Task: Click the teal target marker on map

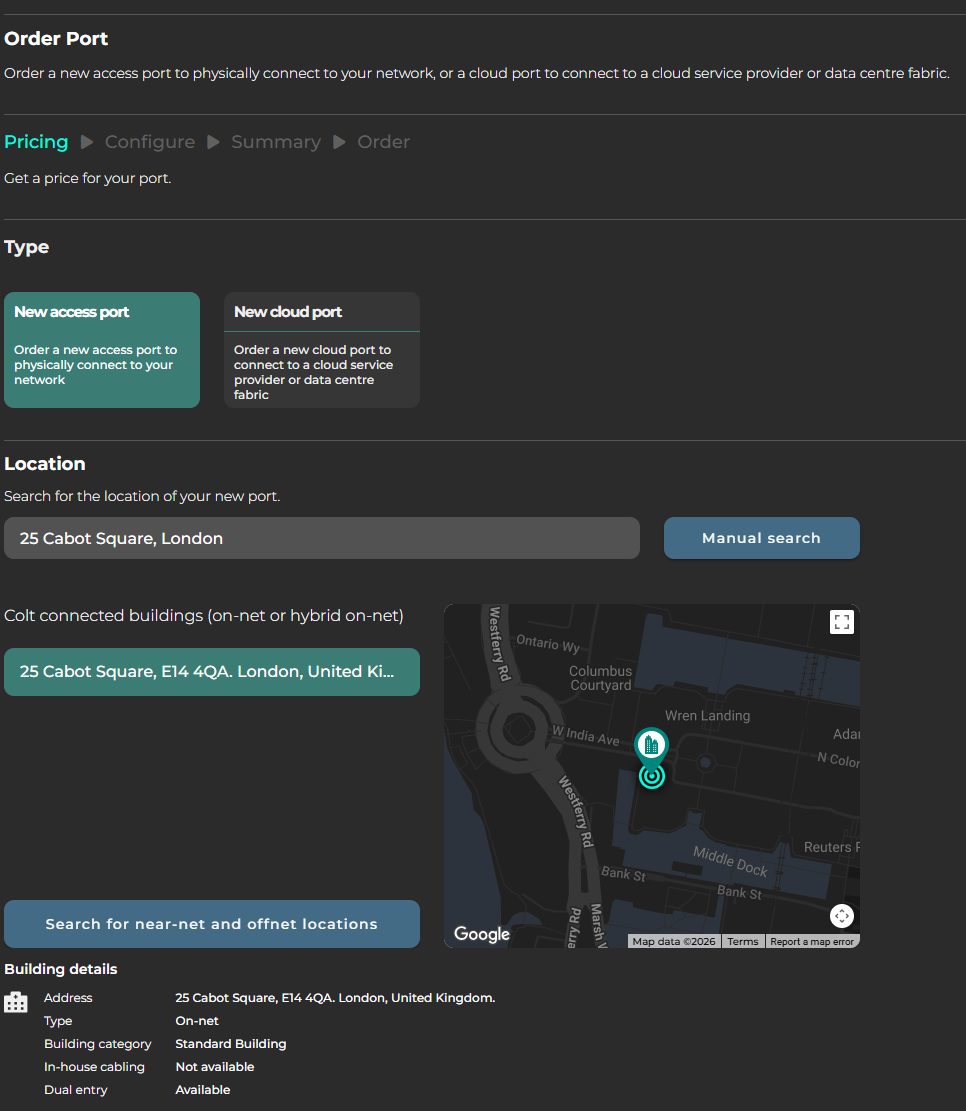Action: [652, 777]
